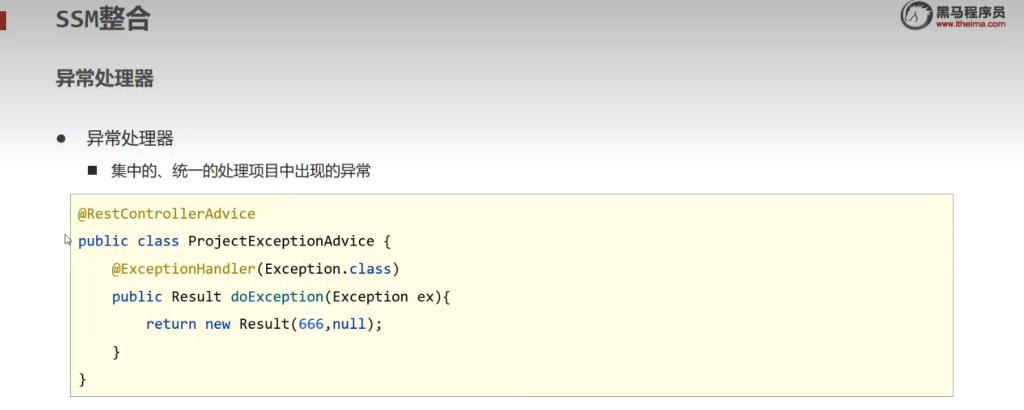Select the doException method name
This screenshot has height=410, width=1024.
[262, 297]
